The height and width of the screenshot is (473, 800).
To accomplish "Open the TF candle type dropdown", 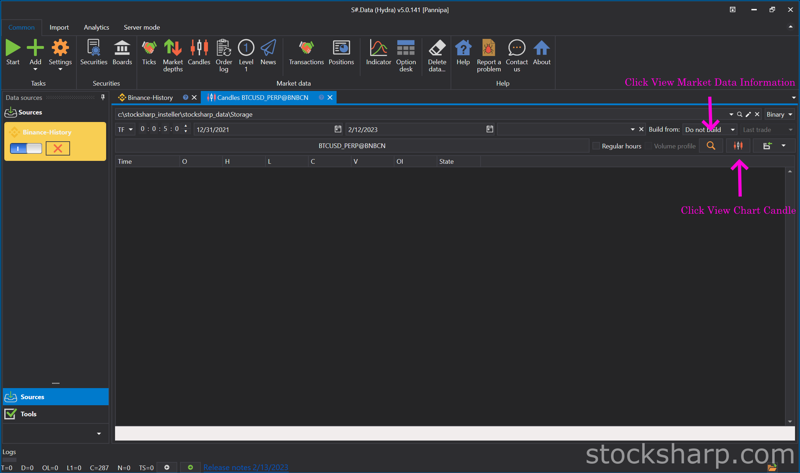I will click(x=125, y=129).
